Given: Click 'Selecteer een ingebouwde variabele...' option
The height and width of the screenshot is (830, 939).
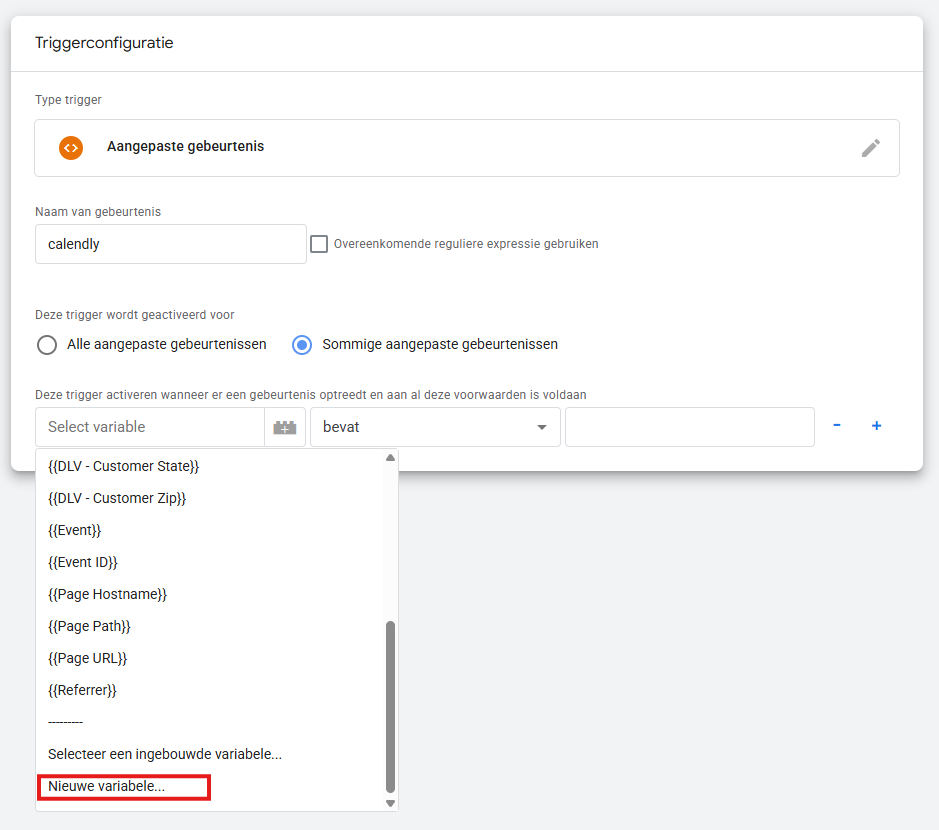Looking at the screenshot, I should pyautogui.click(x=165, y=754).
